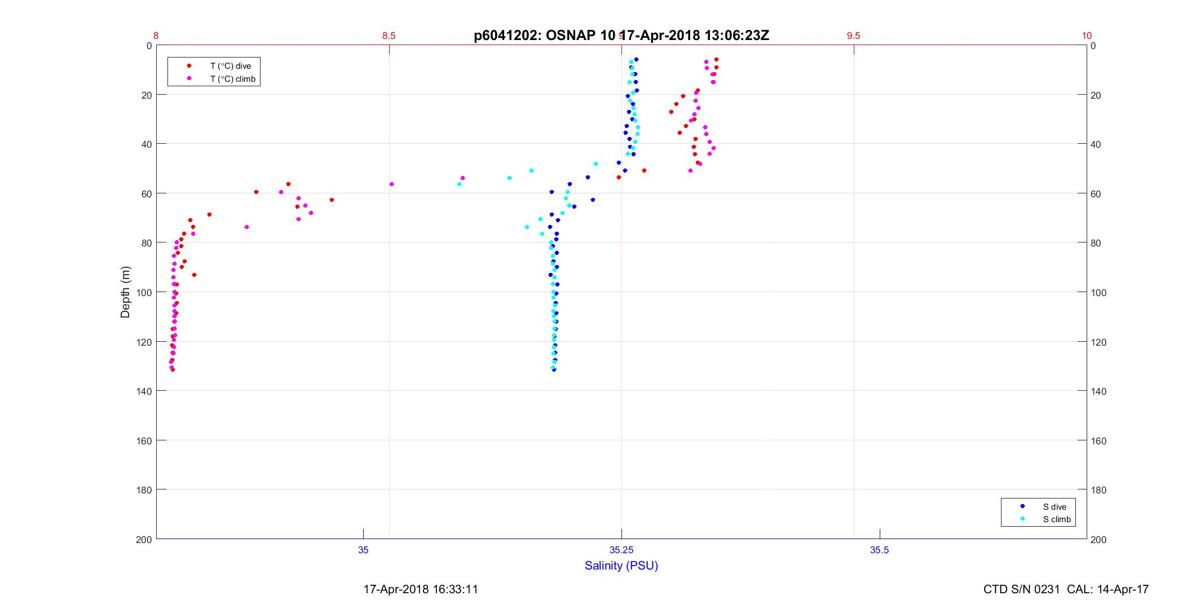The width and height of the screenshot is (1200, 606).
Task: Click the '35.25' salinity tick label
Action: click(621, 550)
